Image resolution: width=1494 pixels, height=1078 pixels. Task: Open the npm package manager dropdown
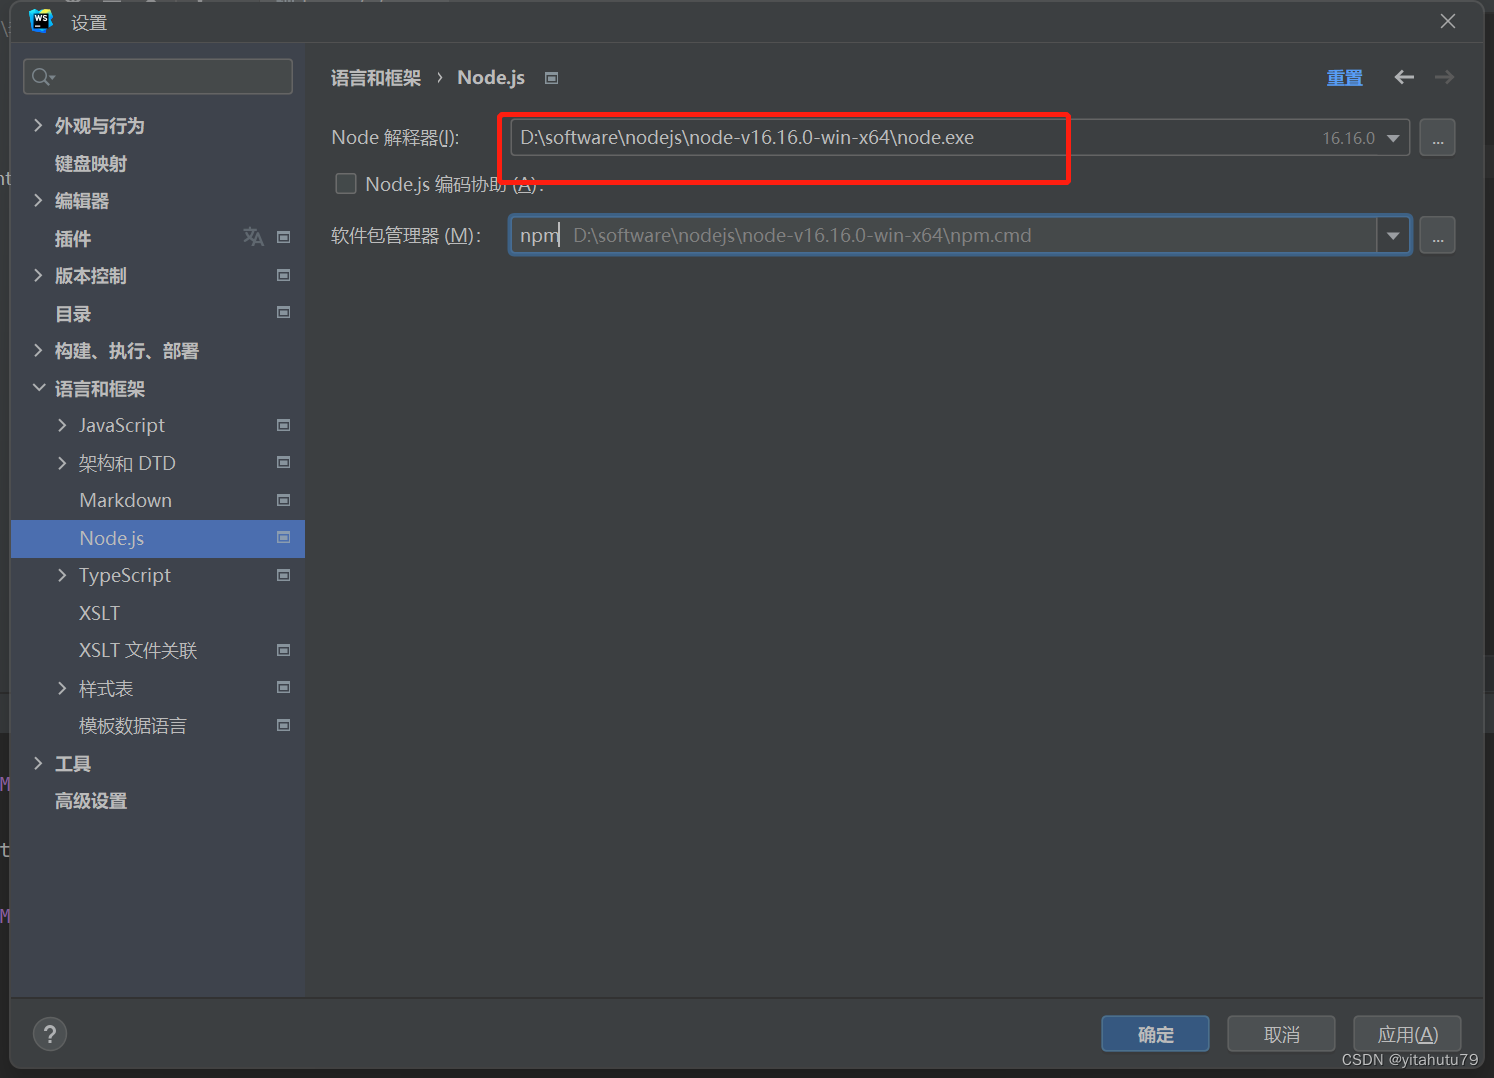pos(1393,235)
